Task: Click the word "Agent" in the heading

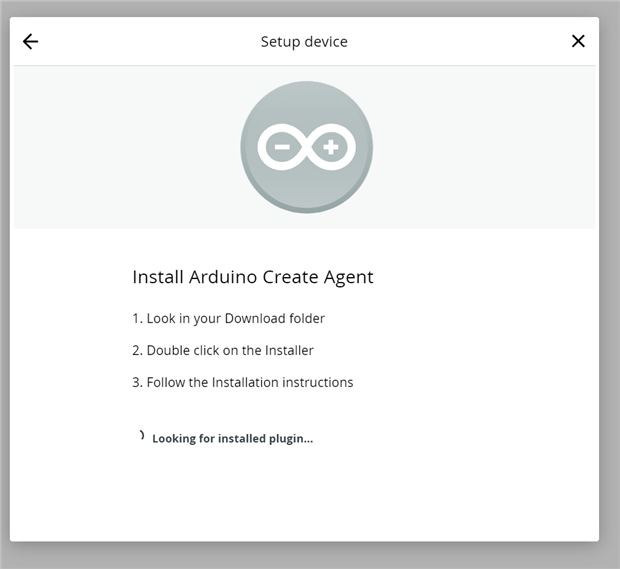Action: (x=350, y=277)
